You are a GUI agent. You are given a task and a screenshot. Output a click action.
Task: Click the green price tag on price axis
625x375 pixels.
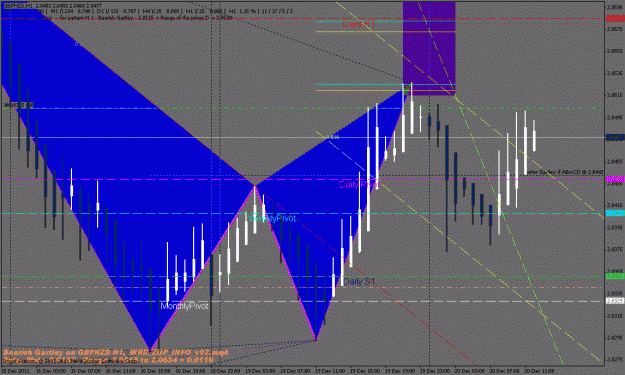click(x=615, y=276)
